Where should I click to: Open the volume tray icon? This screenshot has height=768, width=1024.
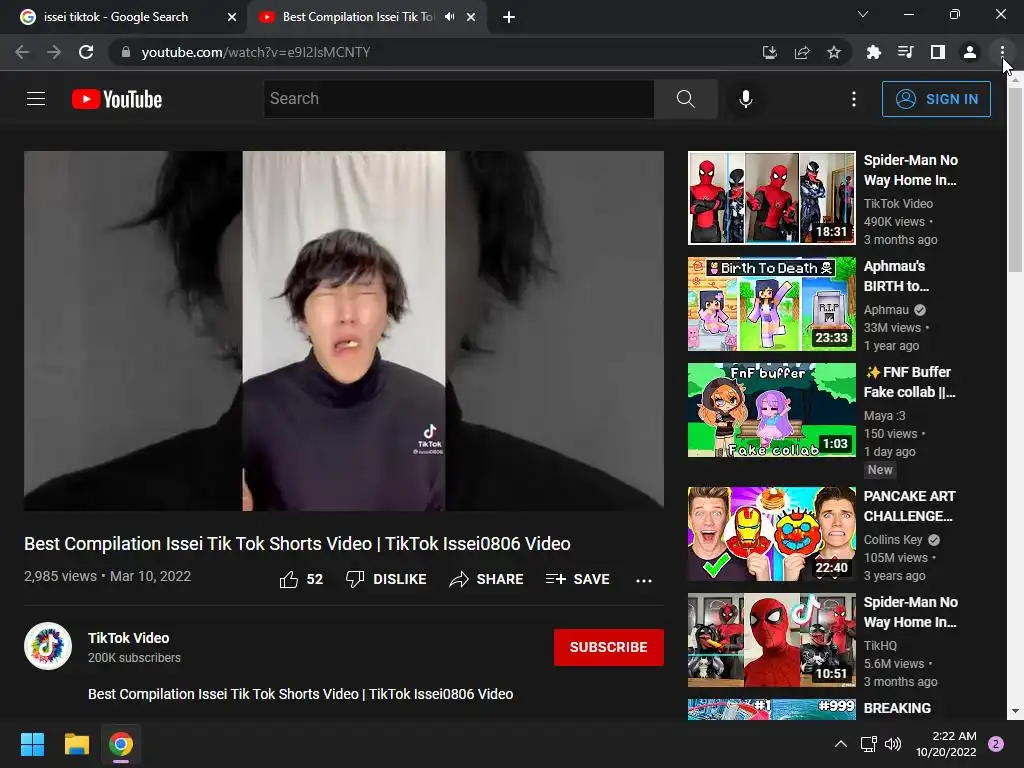click(x=893, y=744)
